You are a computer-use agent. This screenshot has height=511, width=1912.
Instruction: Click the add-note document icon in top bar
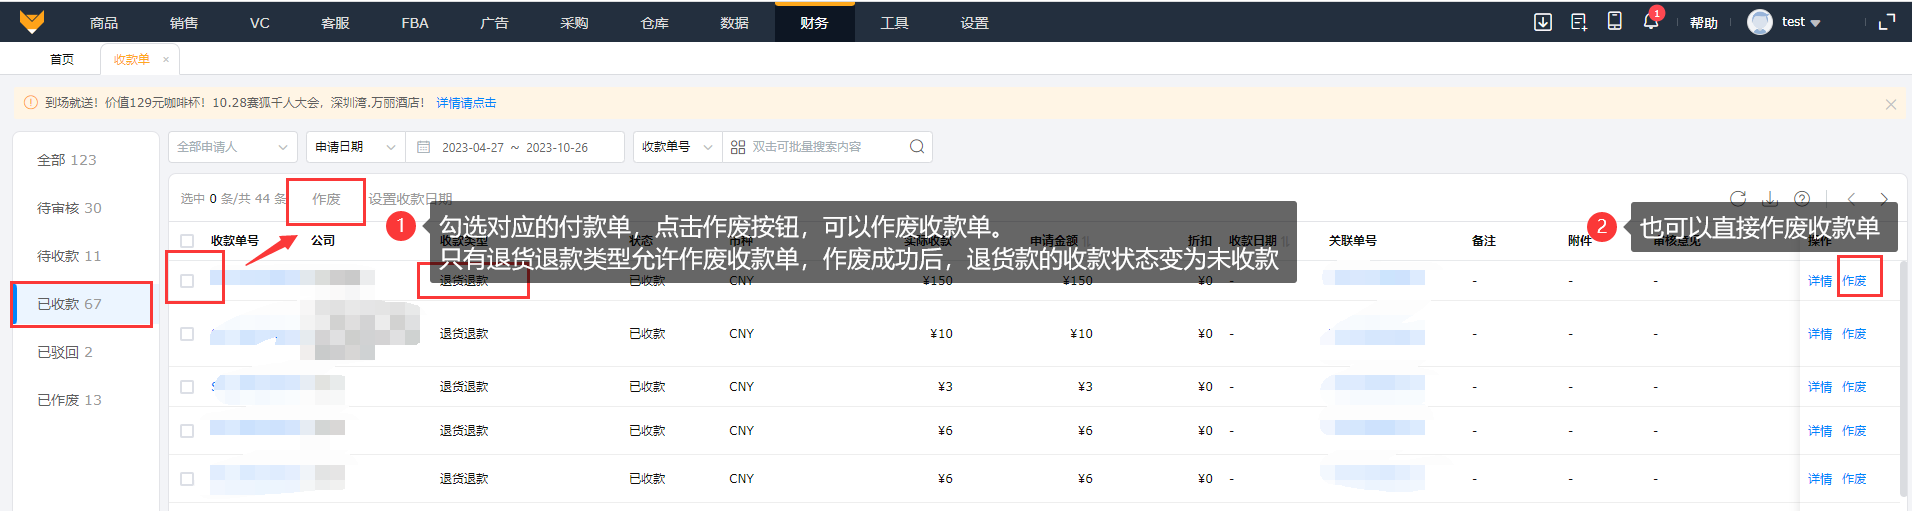click(1579, 22)
